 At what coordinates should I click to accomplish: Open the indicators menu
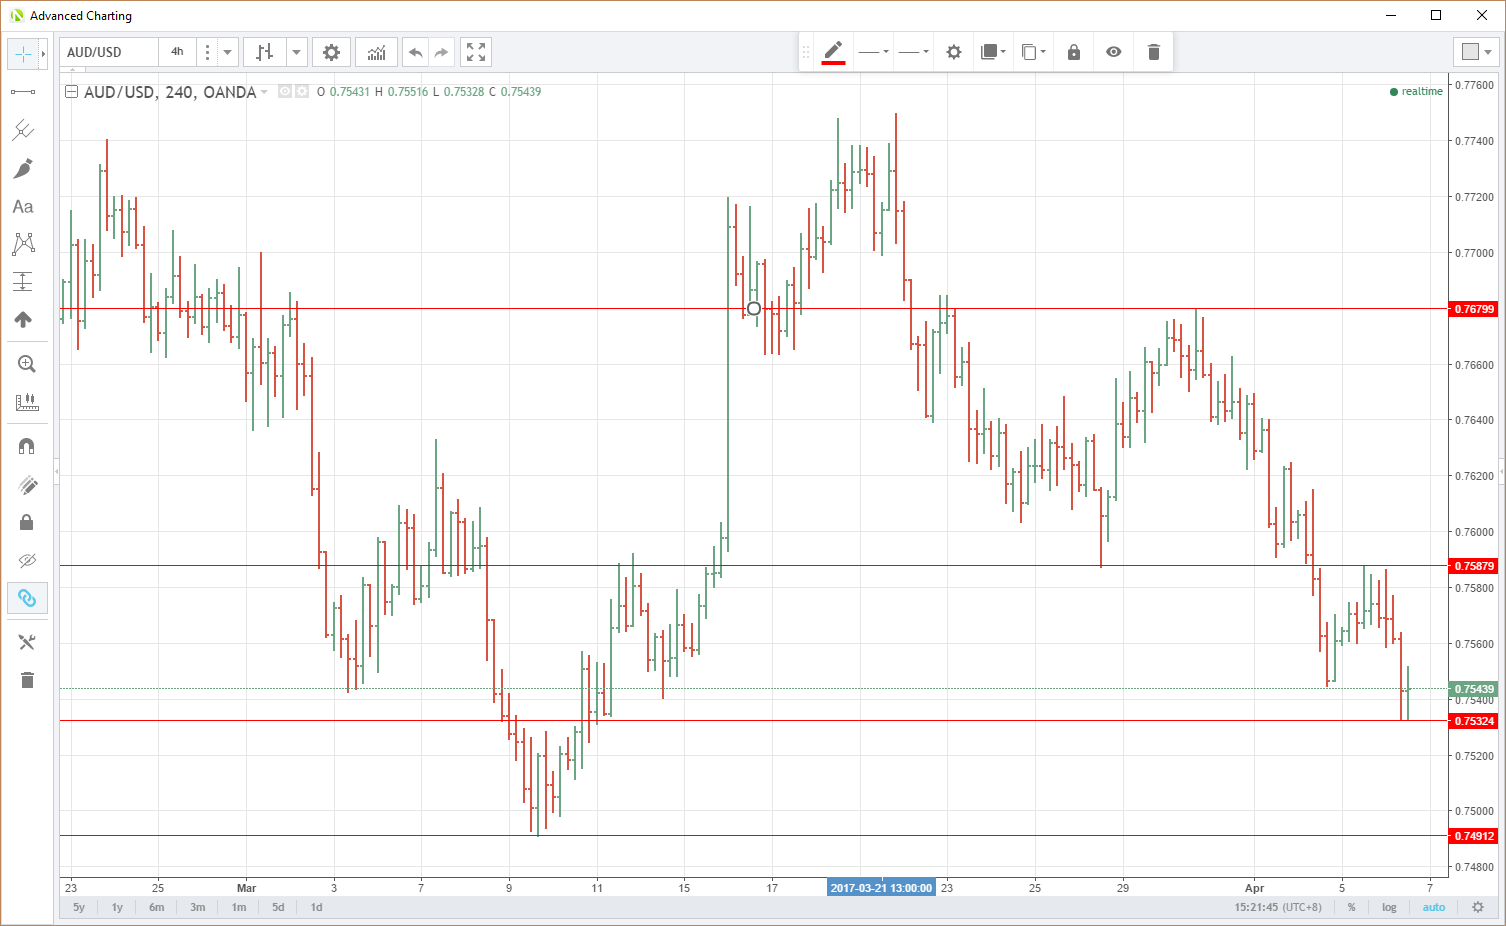[376, 52]
